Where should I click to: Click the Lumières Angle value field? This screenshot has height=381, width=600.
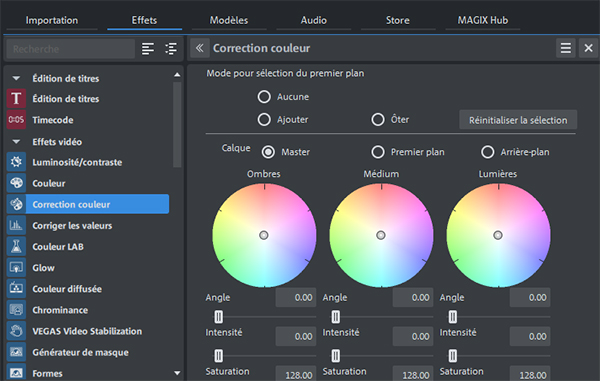pos(530,297)
